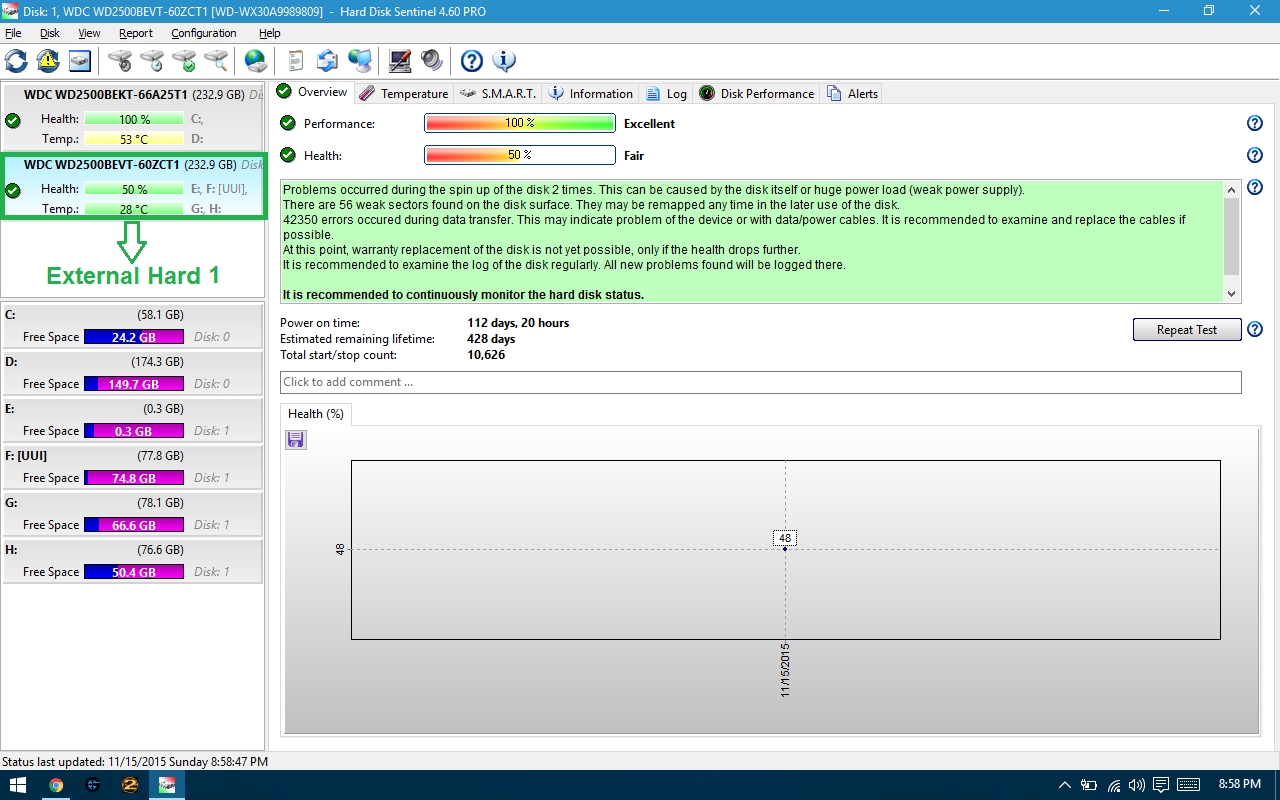Click the disk with magnifier icon

216,61
